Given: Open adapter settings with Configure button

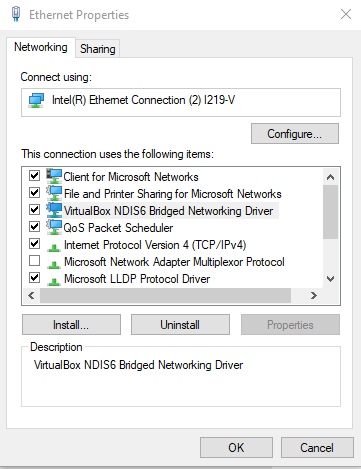Looking at the screenshot, I should (x=295, y=134).
